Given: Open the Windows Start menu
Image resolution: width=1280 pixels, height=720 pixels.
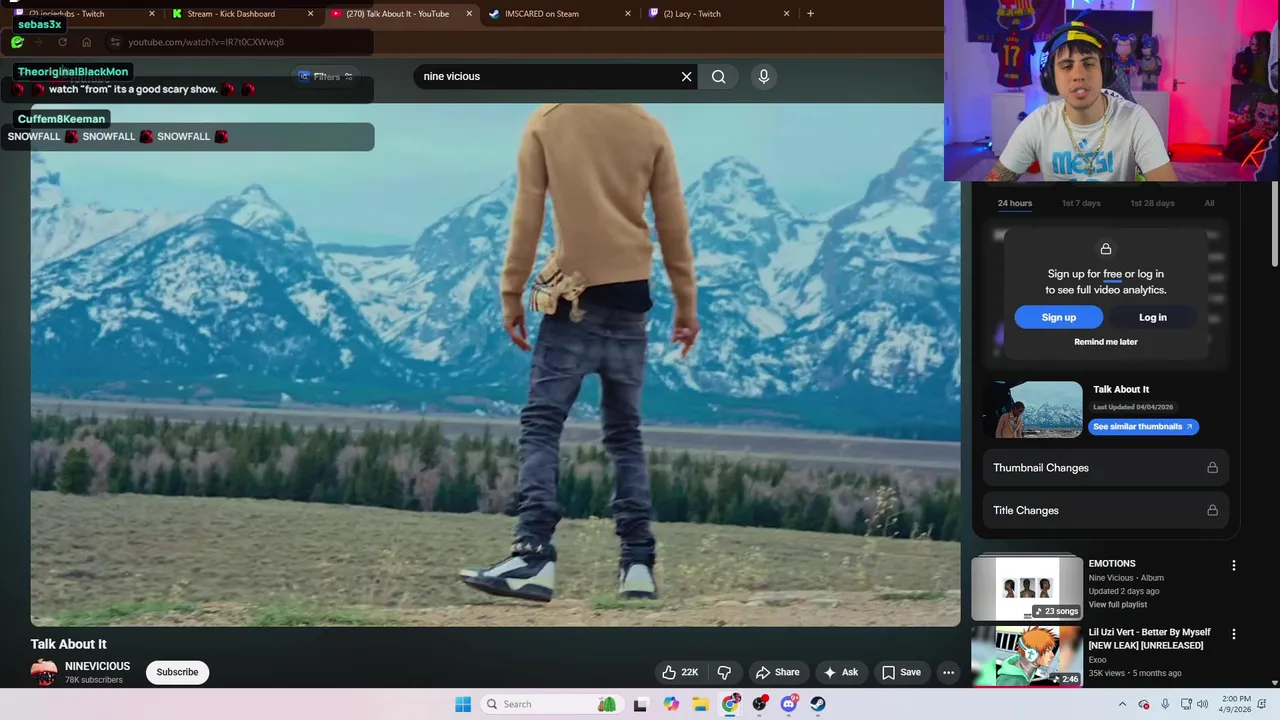Looking at the screenshot, I should pos(463,704).
